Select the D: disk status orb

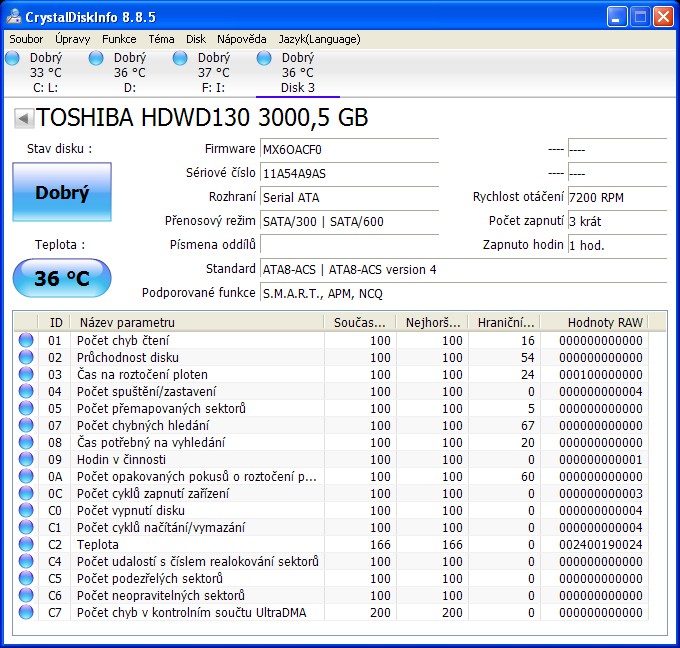coord(96,59)
